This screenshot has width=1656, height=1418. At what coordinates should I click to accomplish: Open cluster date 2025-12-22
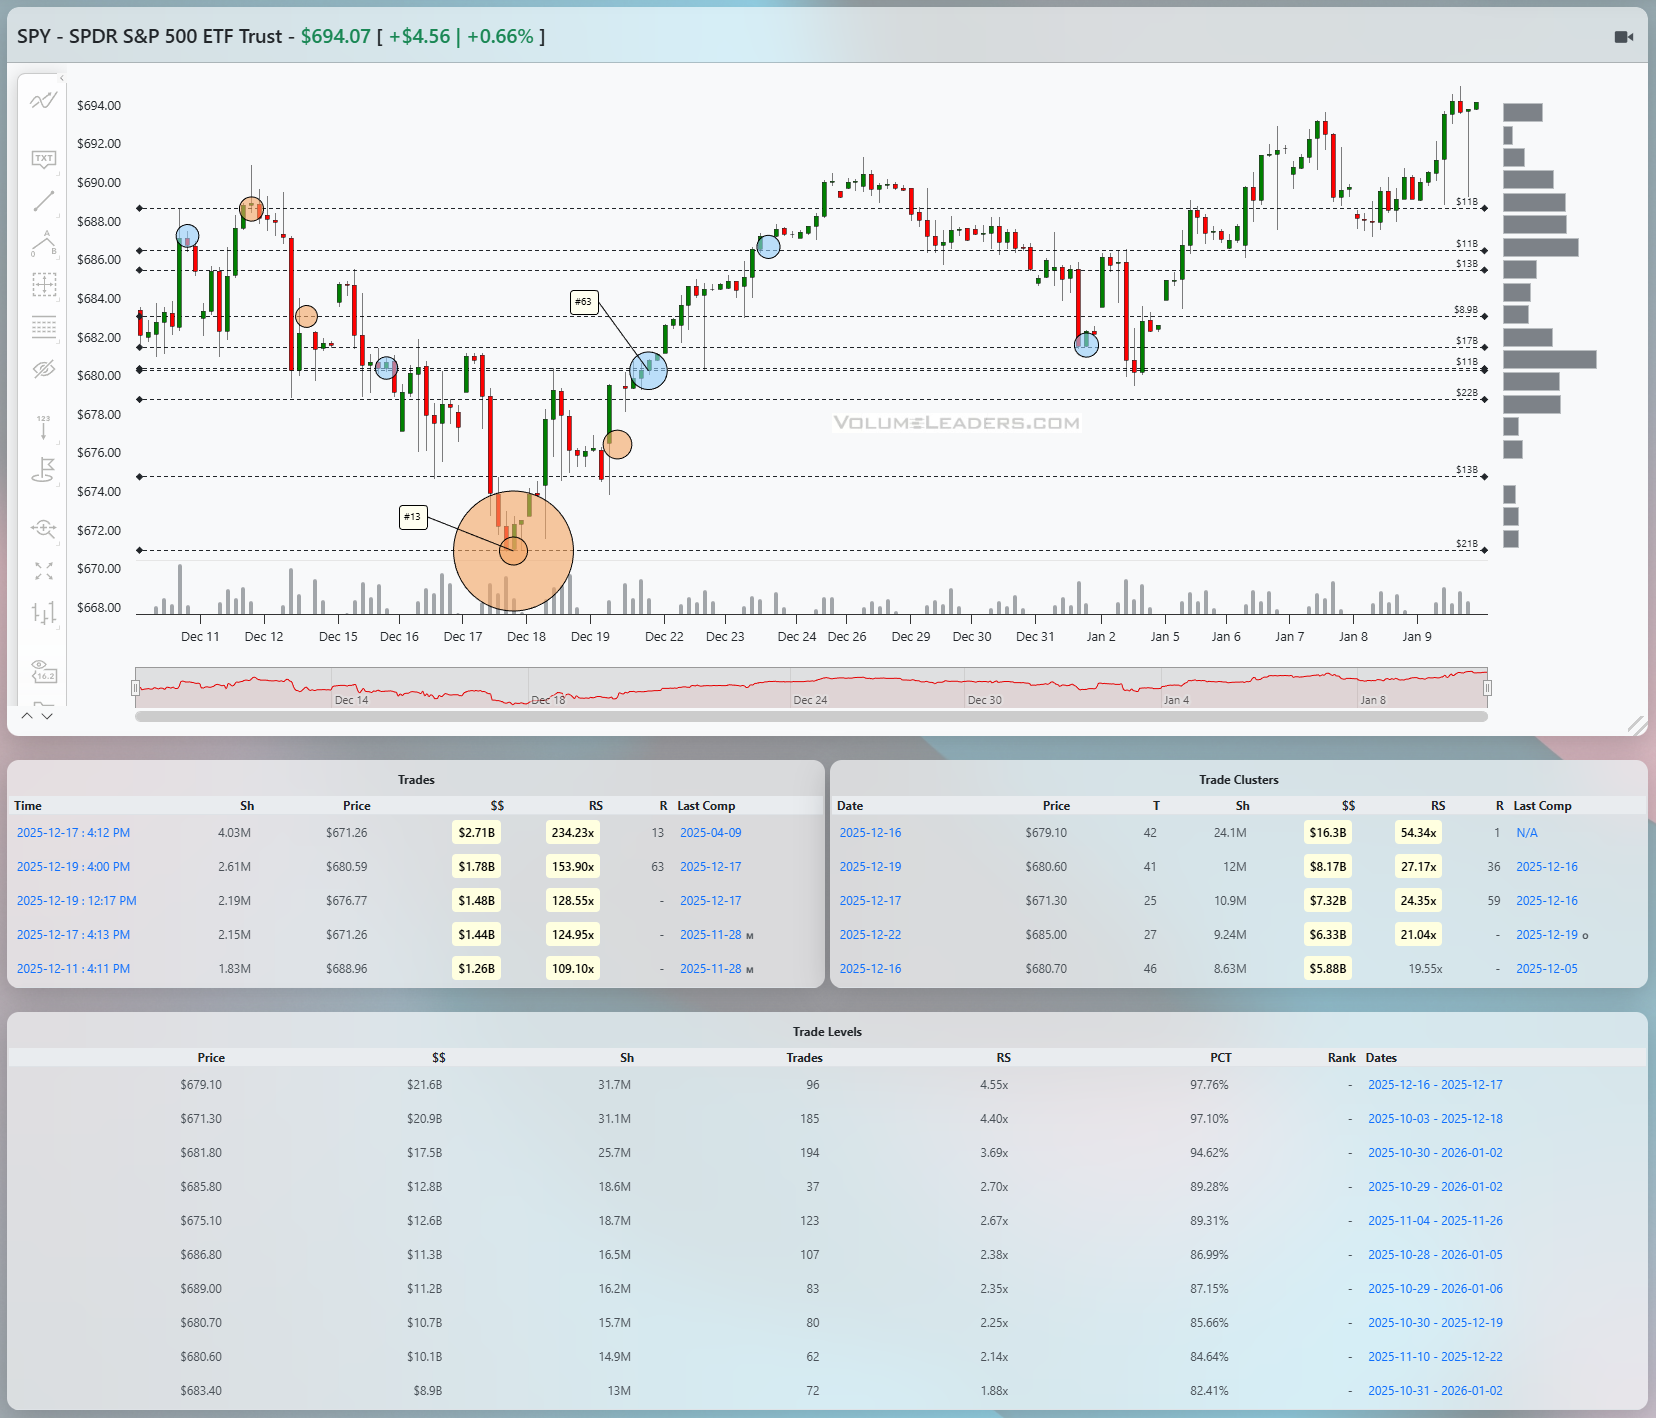pyautogui.click(x=870, y=935)
